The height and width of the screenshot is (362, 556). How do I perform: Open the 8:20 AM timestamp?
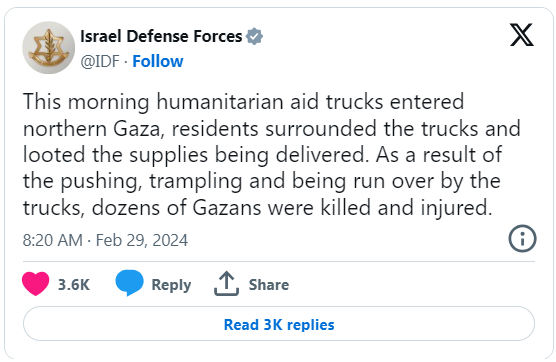(x=52, y=240)
